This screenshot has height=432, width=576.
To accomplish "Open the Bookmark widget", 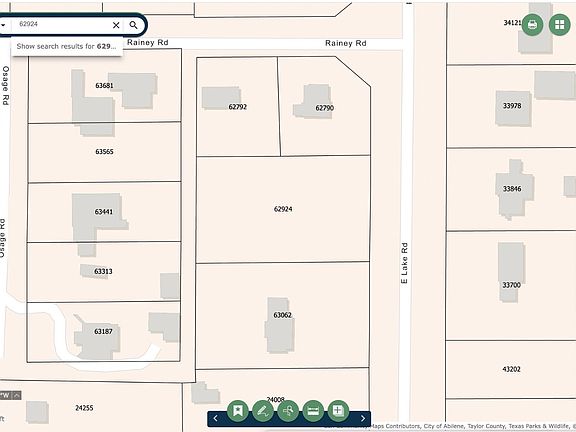I will 238,411.
